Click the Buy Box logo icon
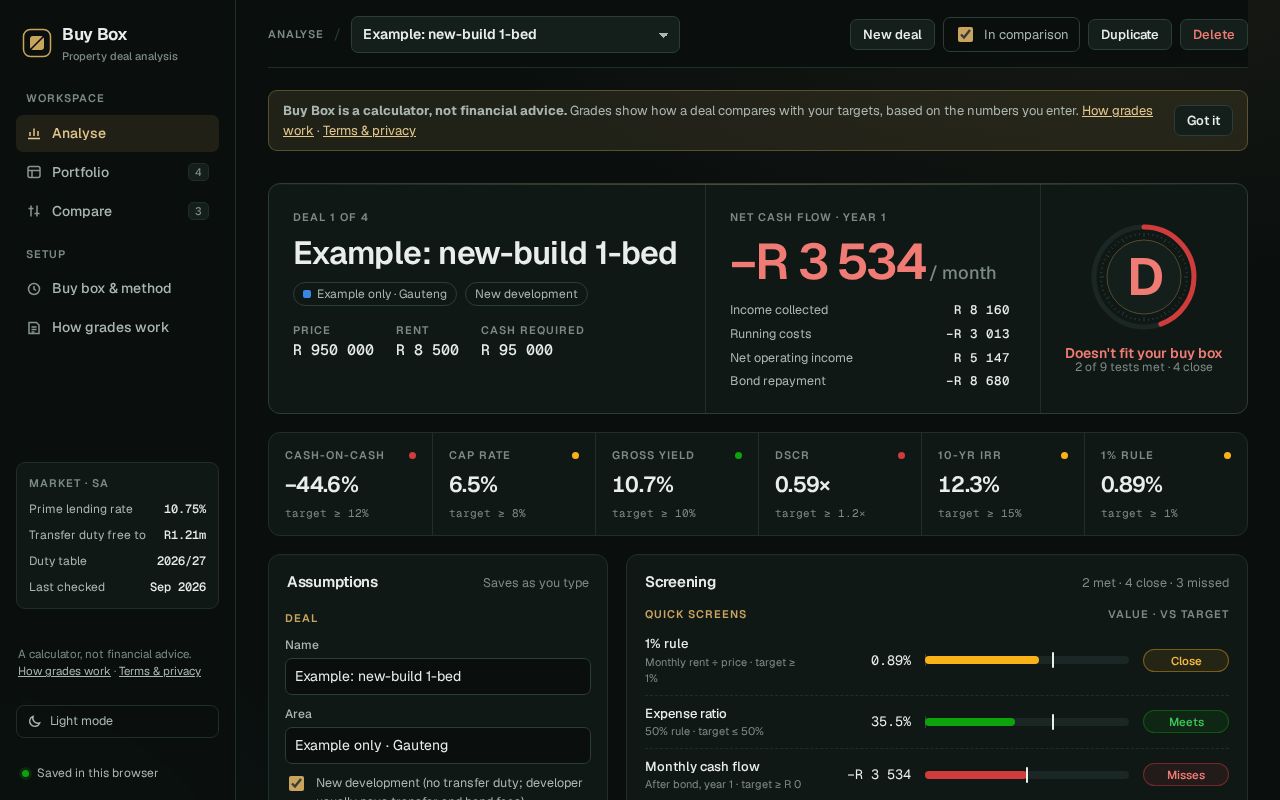Screen dimensions: 1280x800 [x=37, y=43]
